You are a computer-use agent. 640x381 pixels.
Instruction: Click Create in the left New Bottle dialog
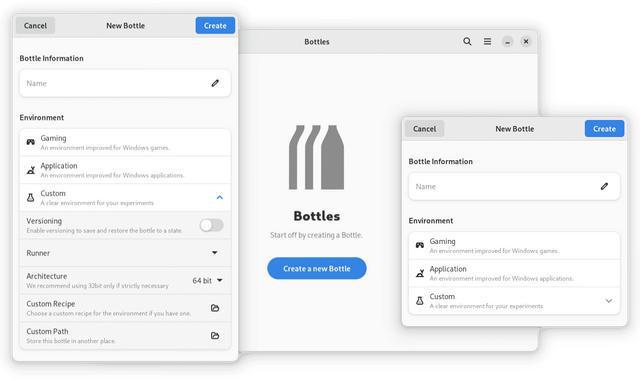coord(215,25)
